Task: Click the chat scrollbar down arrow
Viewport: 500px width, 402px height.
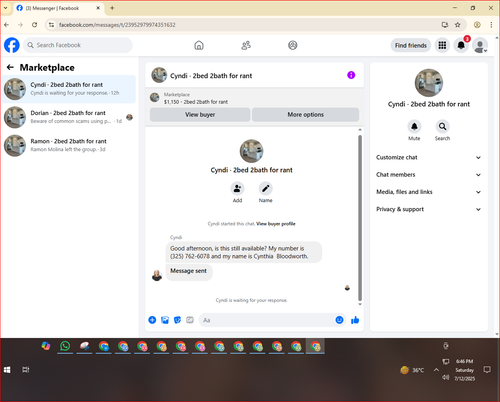Action: tap(360, 304)
